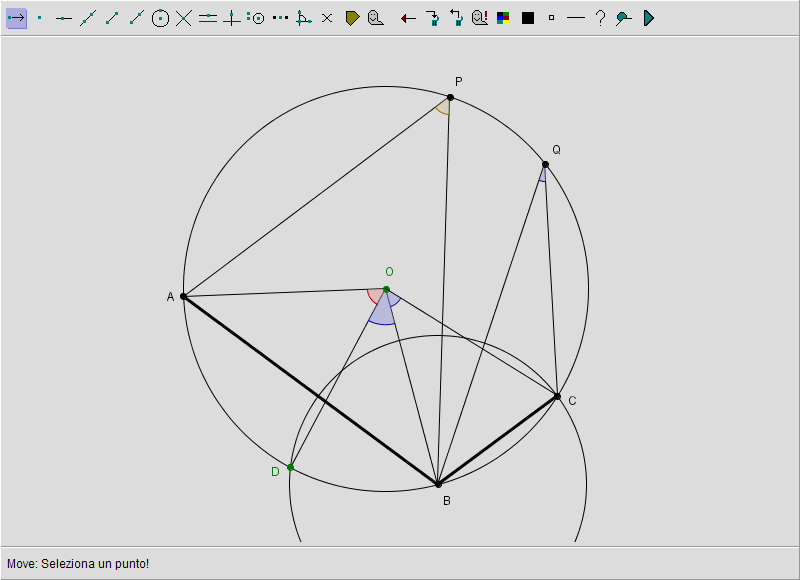Select the Angle tool

click(304, 18)
